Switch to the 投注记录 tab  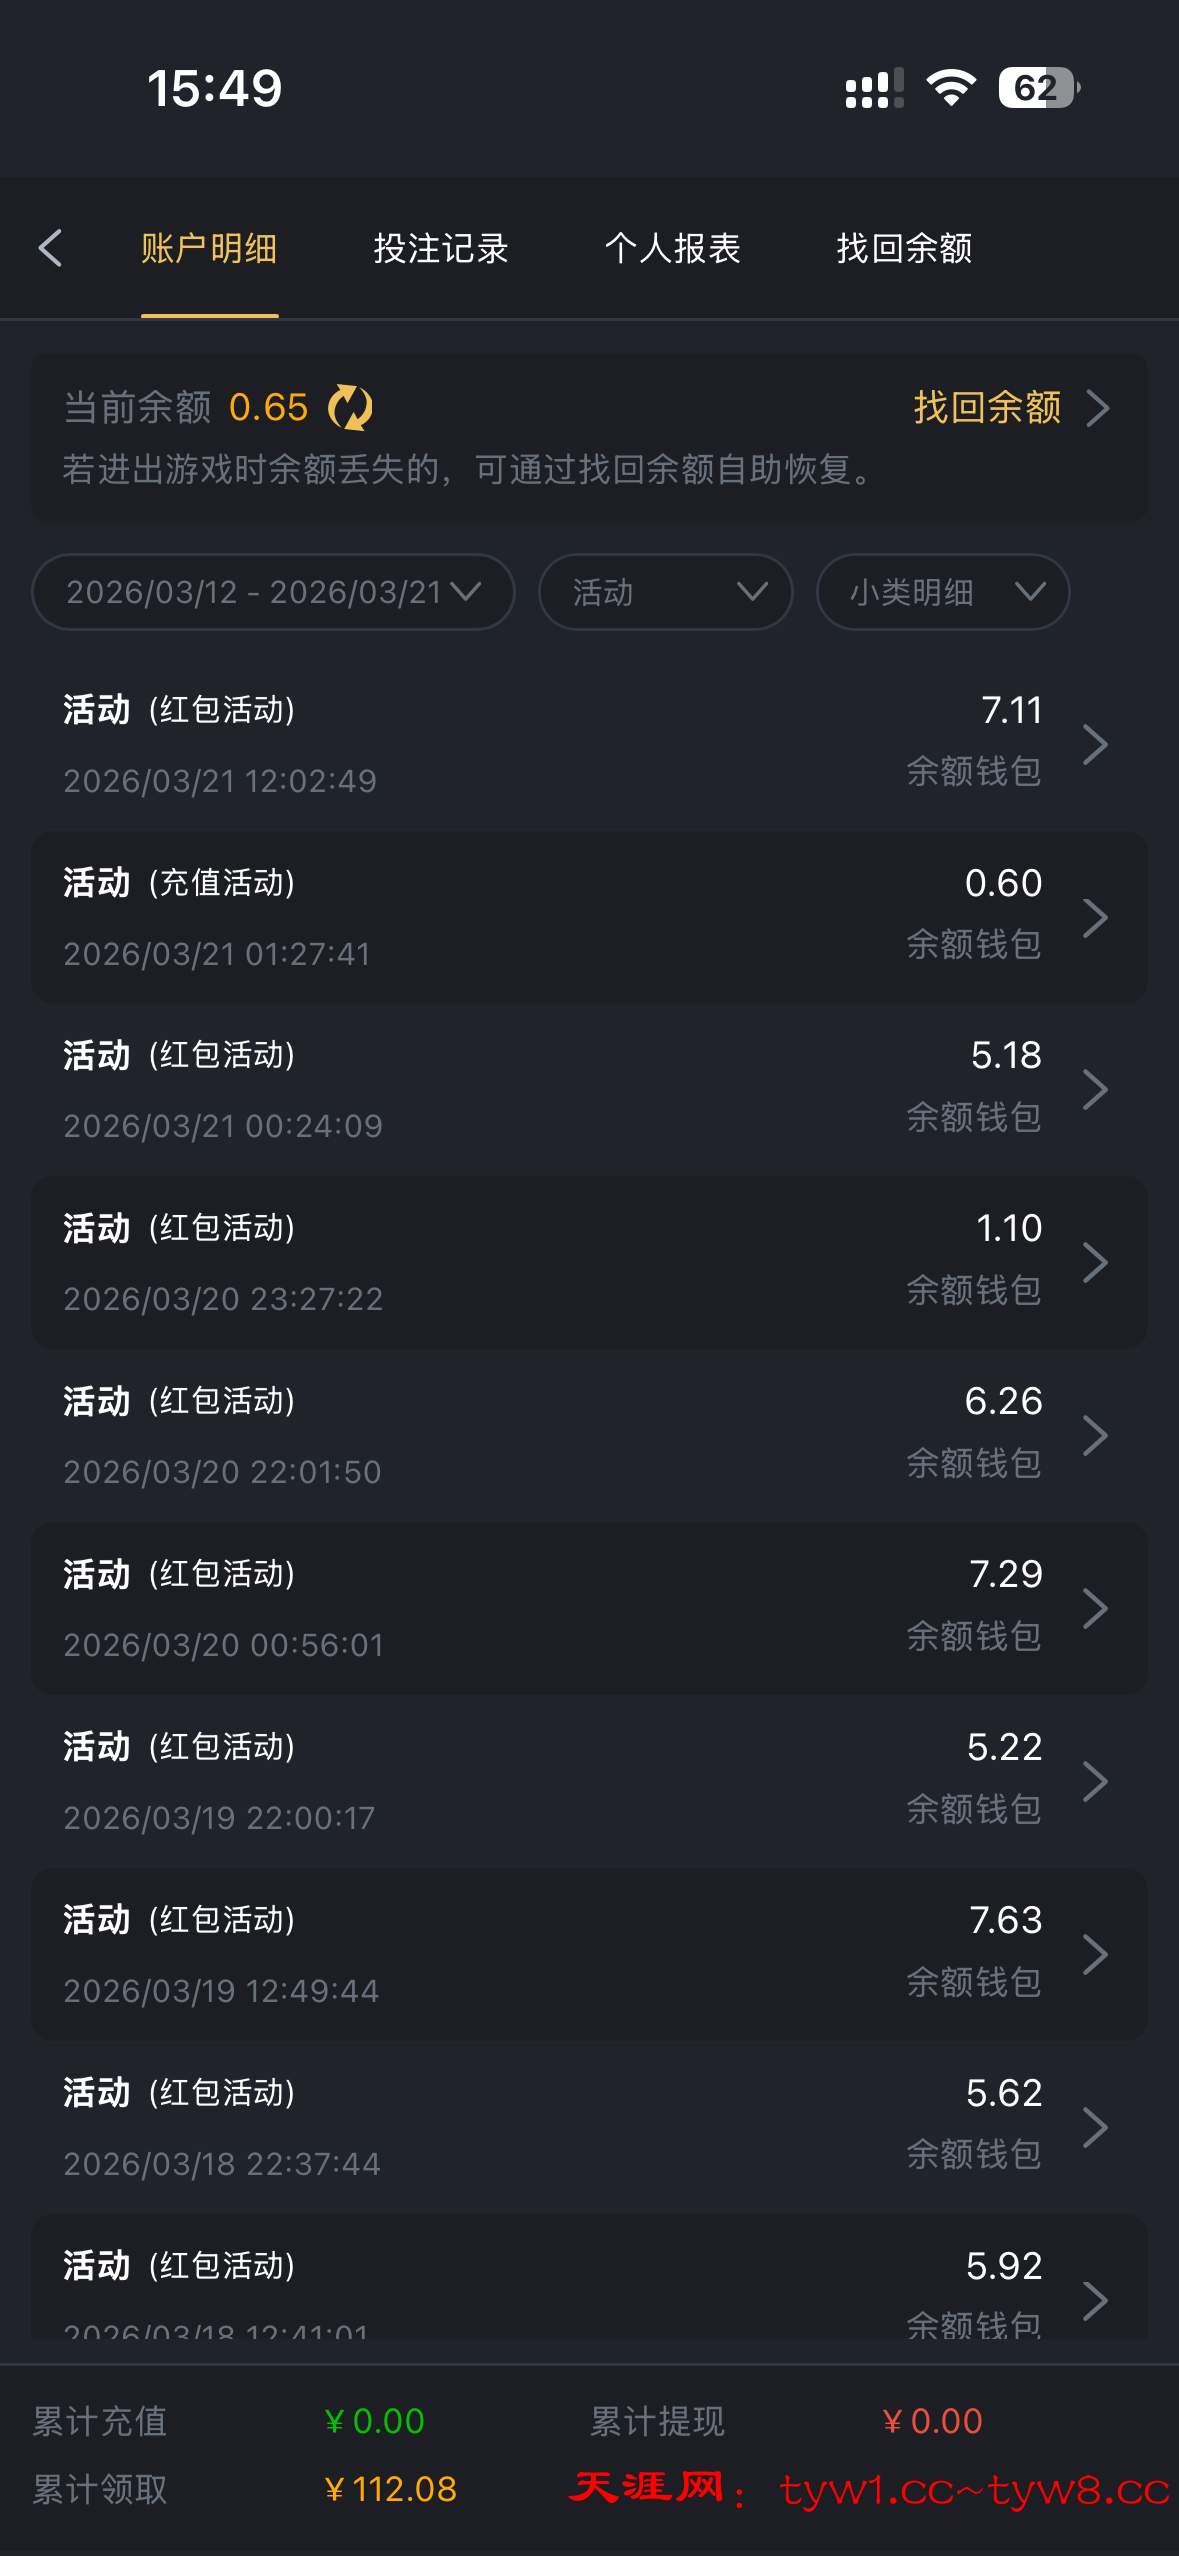tap(441, 248)
